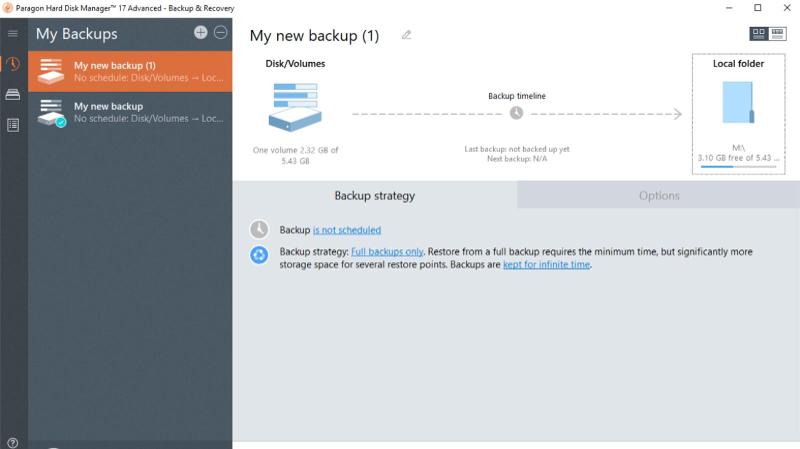Viewport: 800px width, 449px height.
Task: Open the Help question mark icon
Action: (13, 443)
